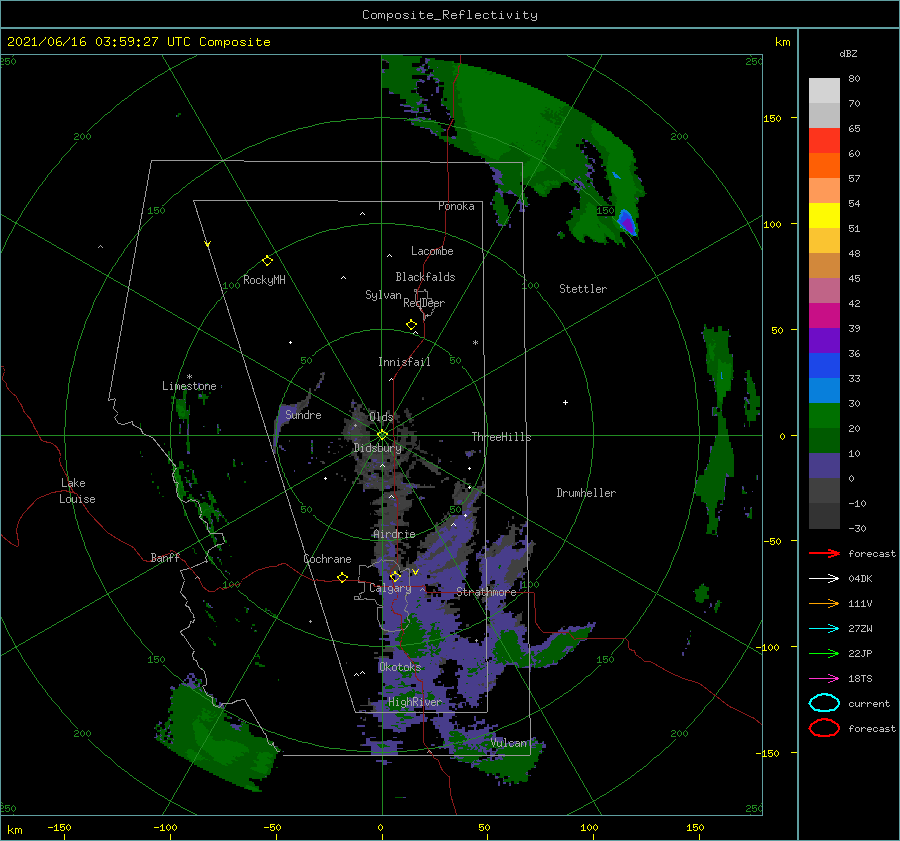Click the Banff city label
The image size is (900, 841).
point(165,557)
